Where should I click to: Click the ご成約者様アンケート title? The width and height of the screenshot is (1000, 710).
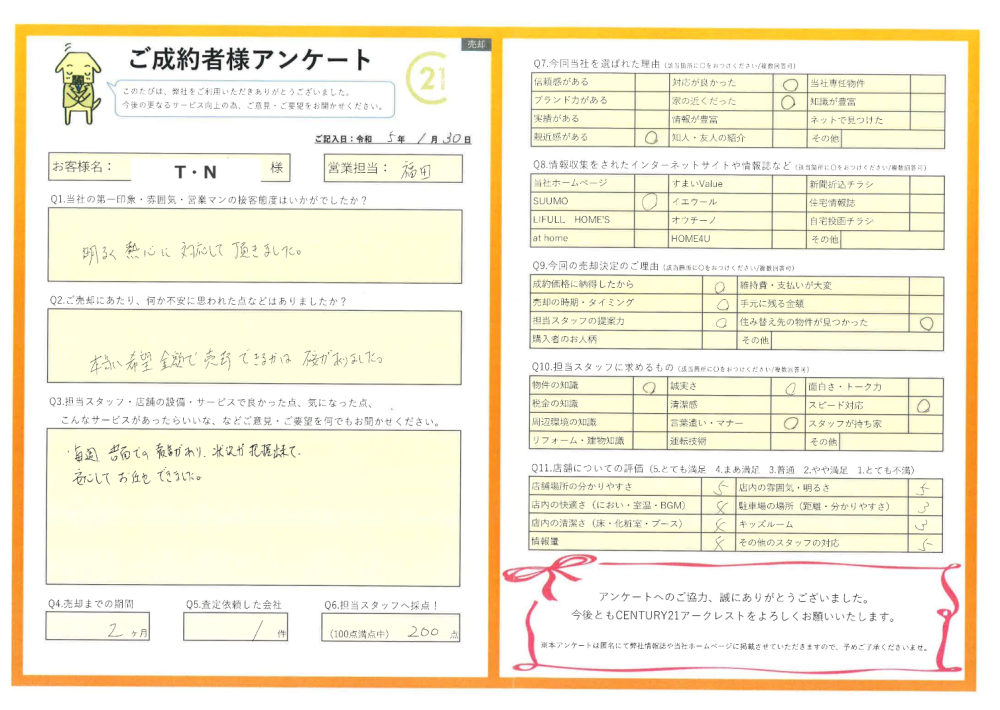point(250,58)
